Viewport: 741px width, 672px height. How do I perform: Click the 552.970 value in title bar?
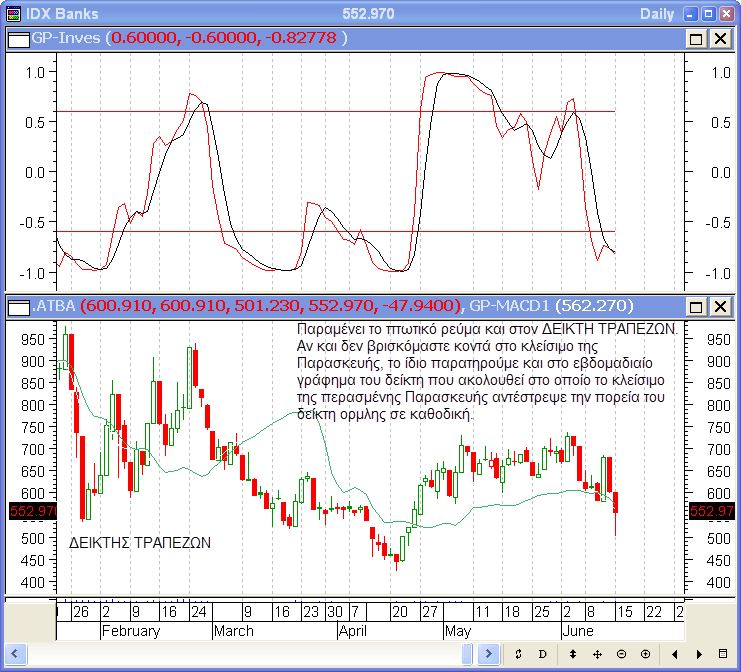(x=369, y=14)
